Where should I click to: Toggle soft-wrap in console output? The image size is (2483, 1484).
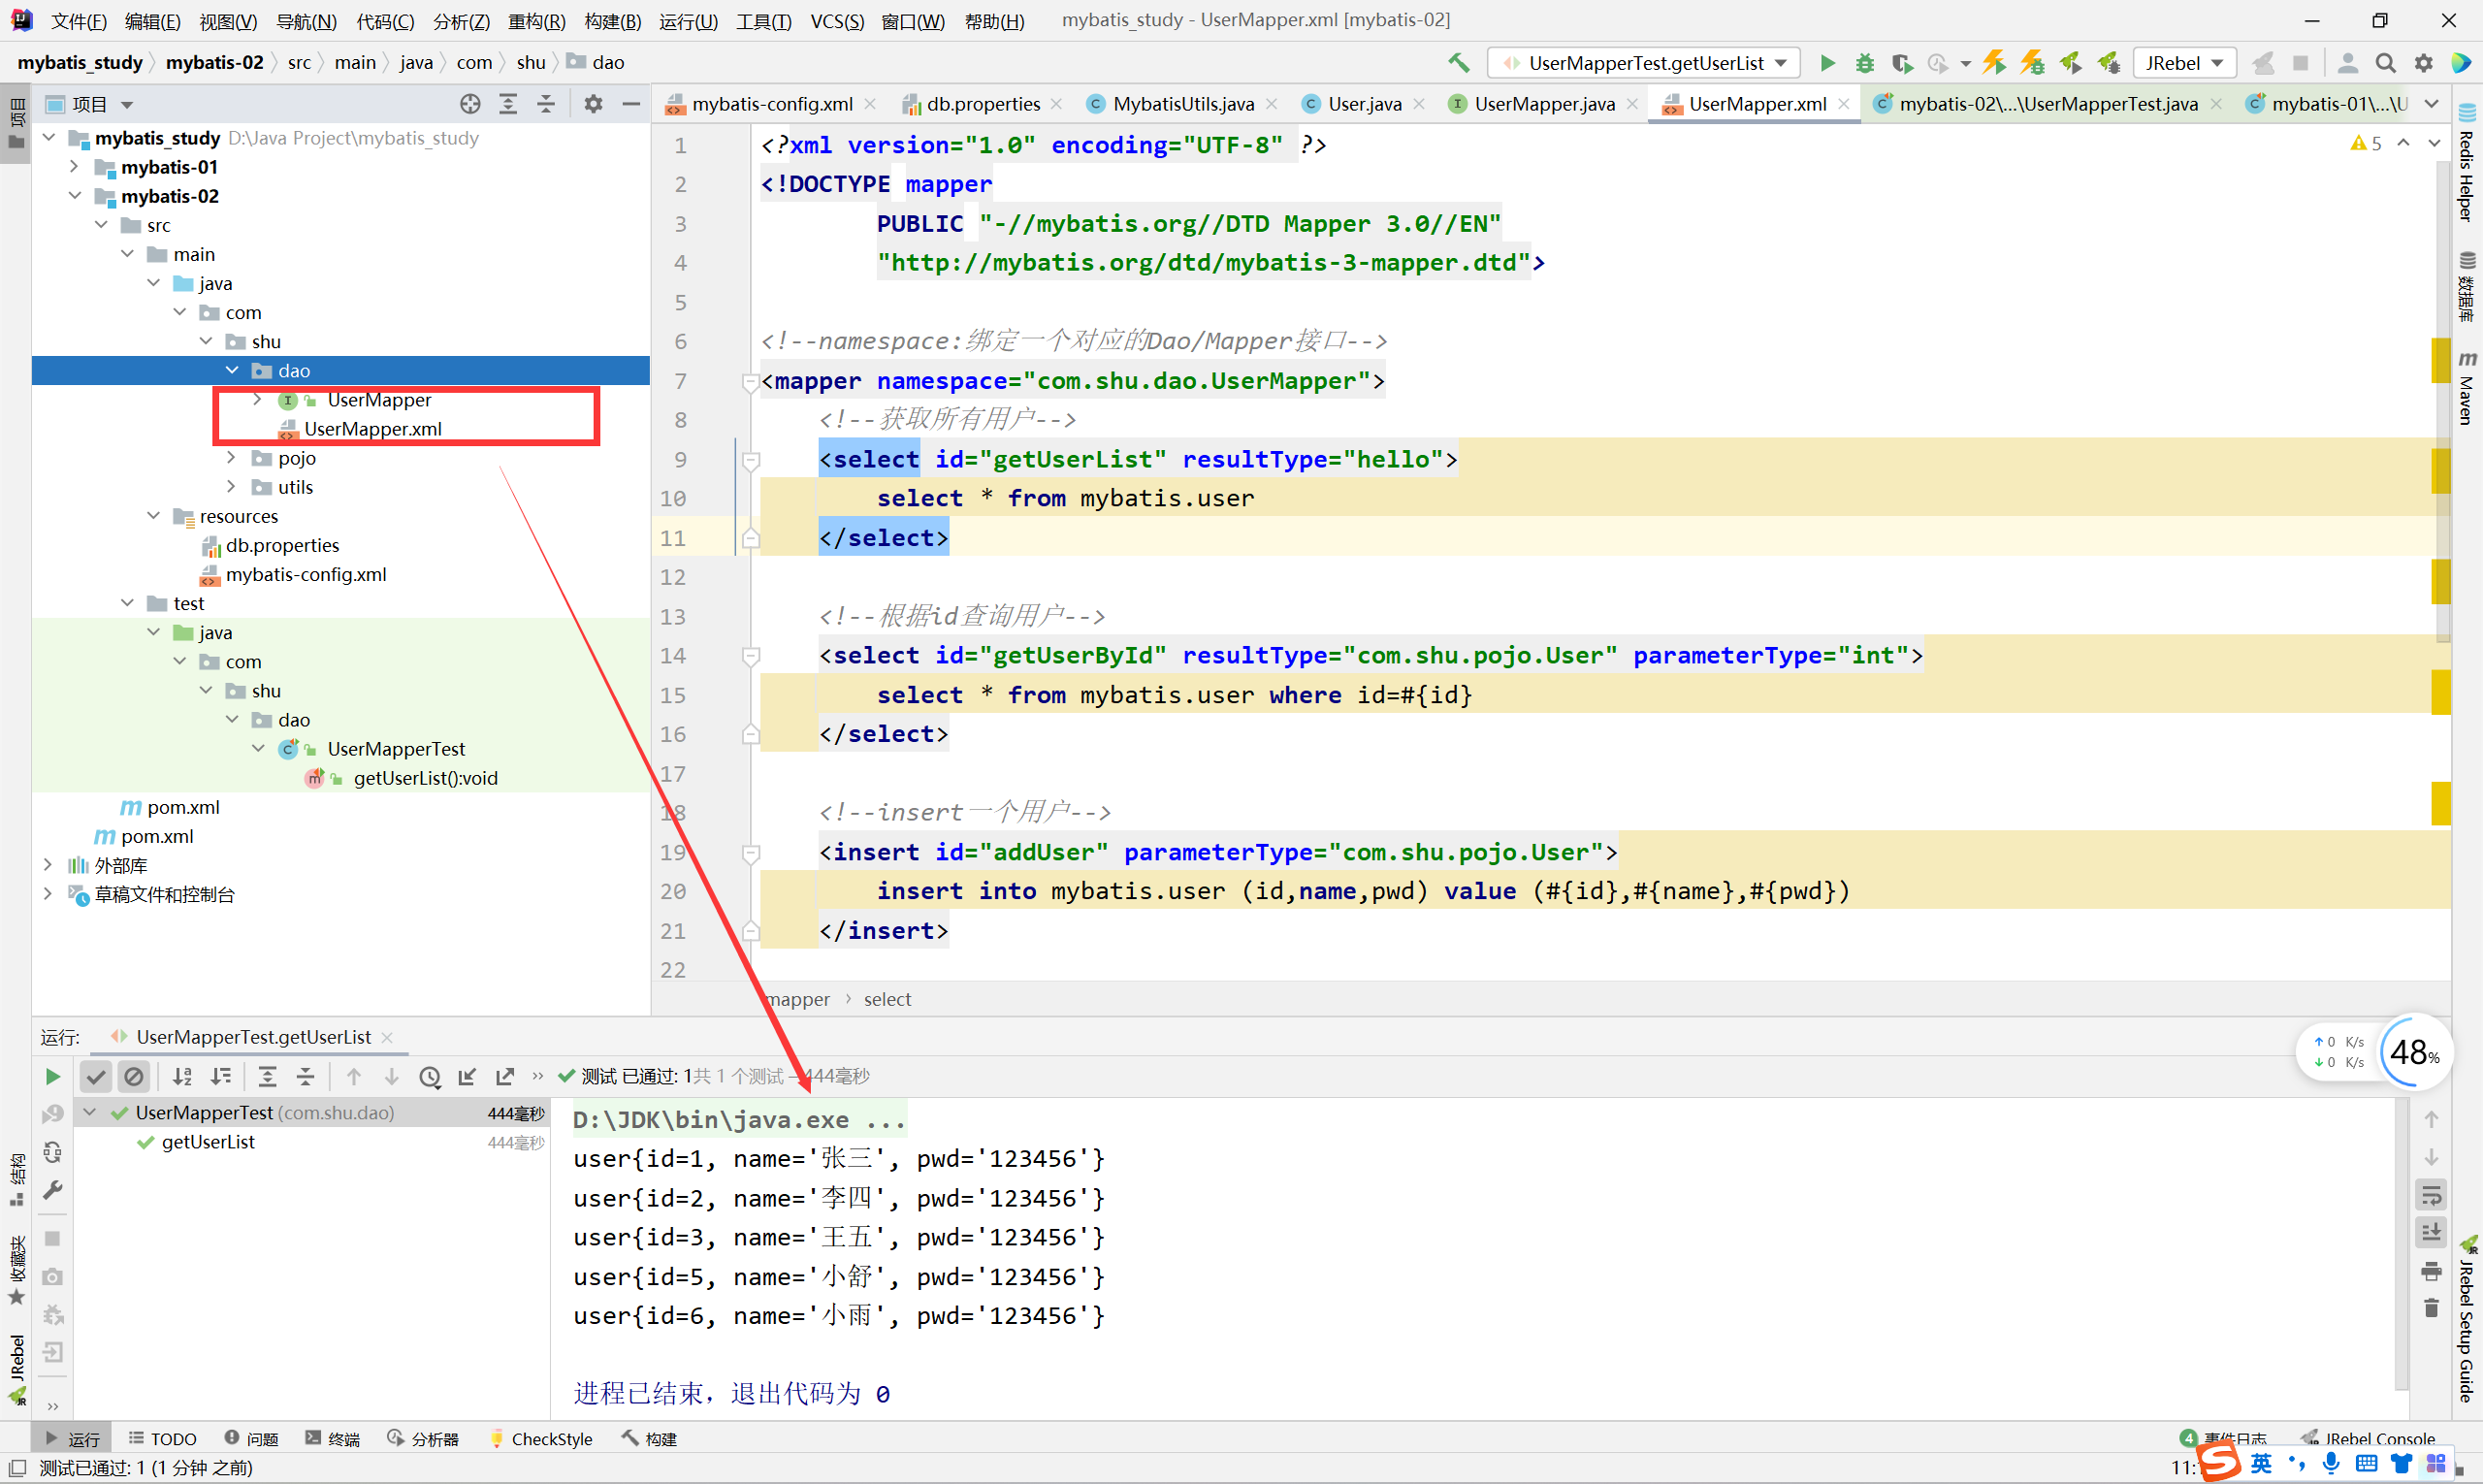pyautogui.click(x=2431, y=1195)
